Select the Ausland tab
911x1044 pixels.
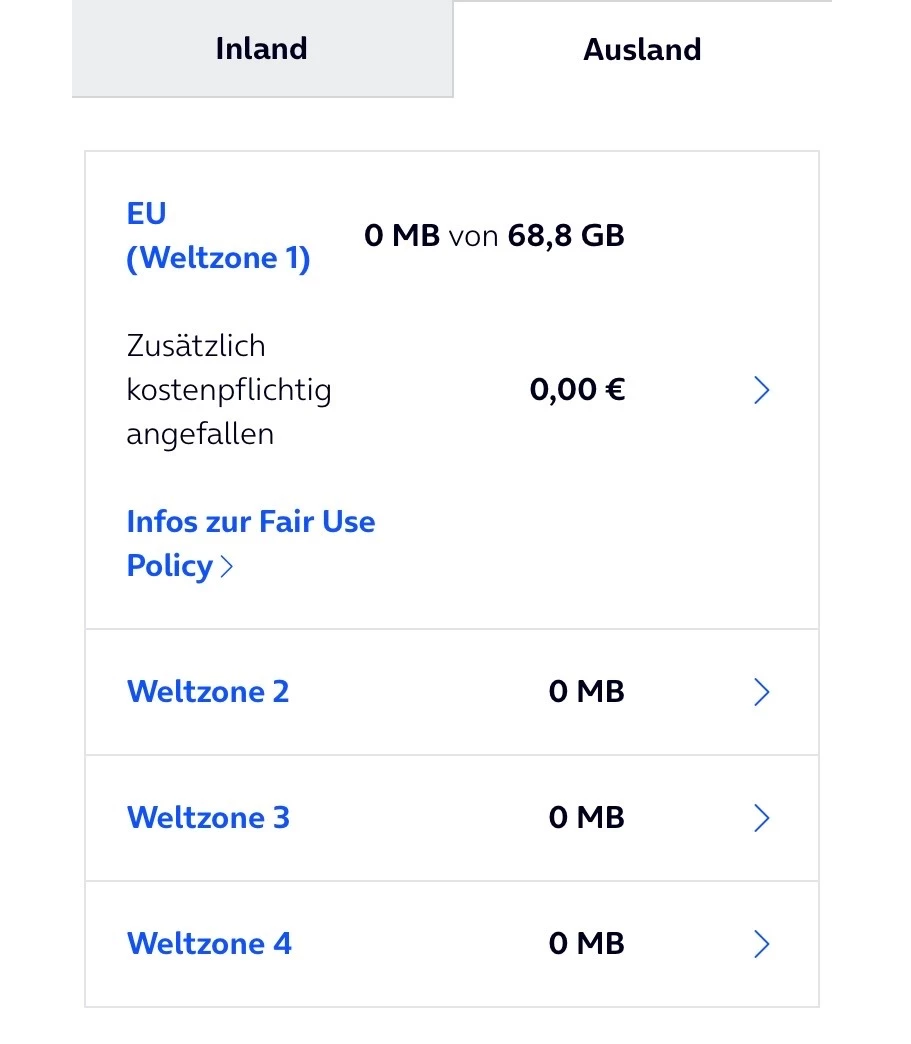(x=642, y=50)
